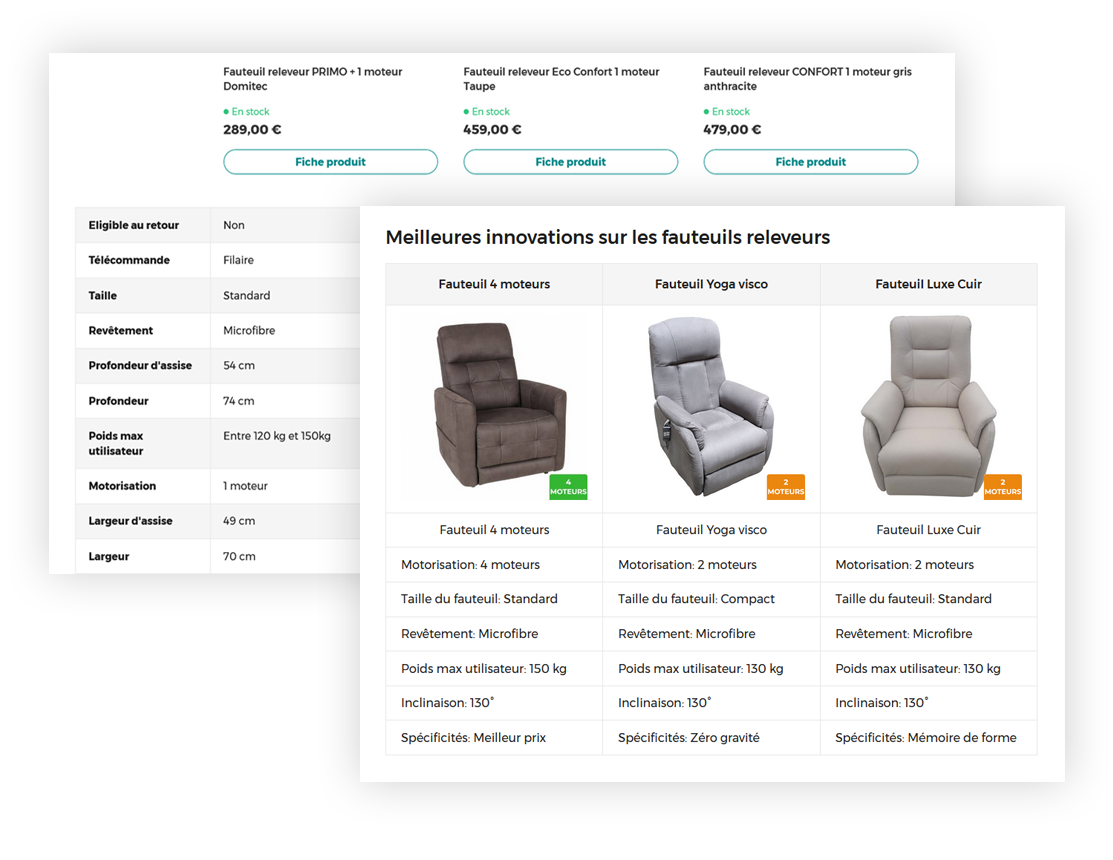Click the beige Fauteuil Luxe Cuir chair image
The height and width of the screenshot is (860, 1113).
point(928,404)
